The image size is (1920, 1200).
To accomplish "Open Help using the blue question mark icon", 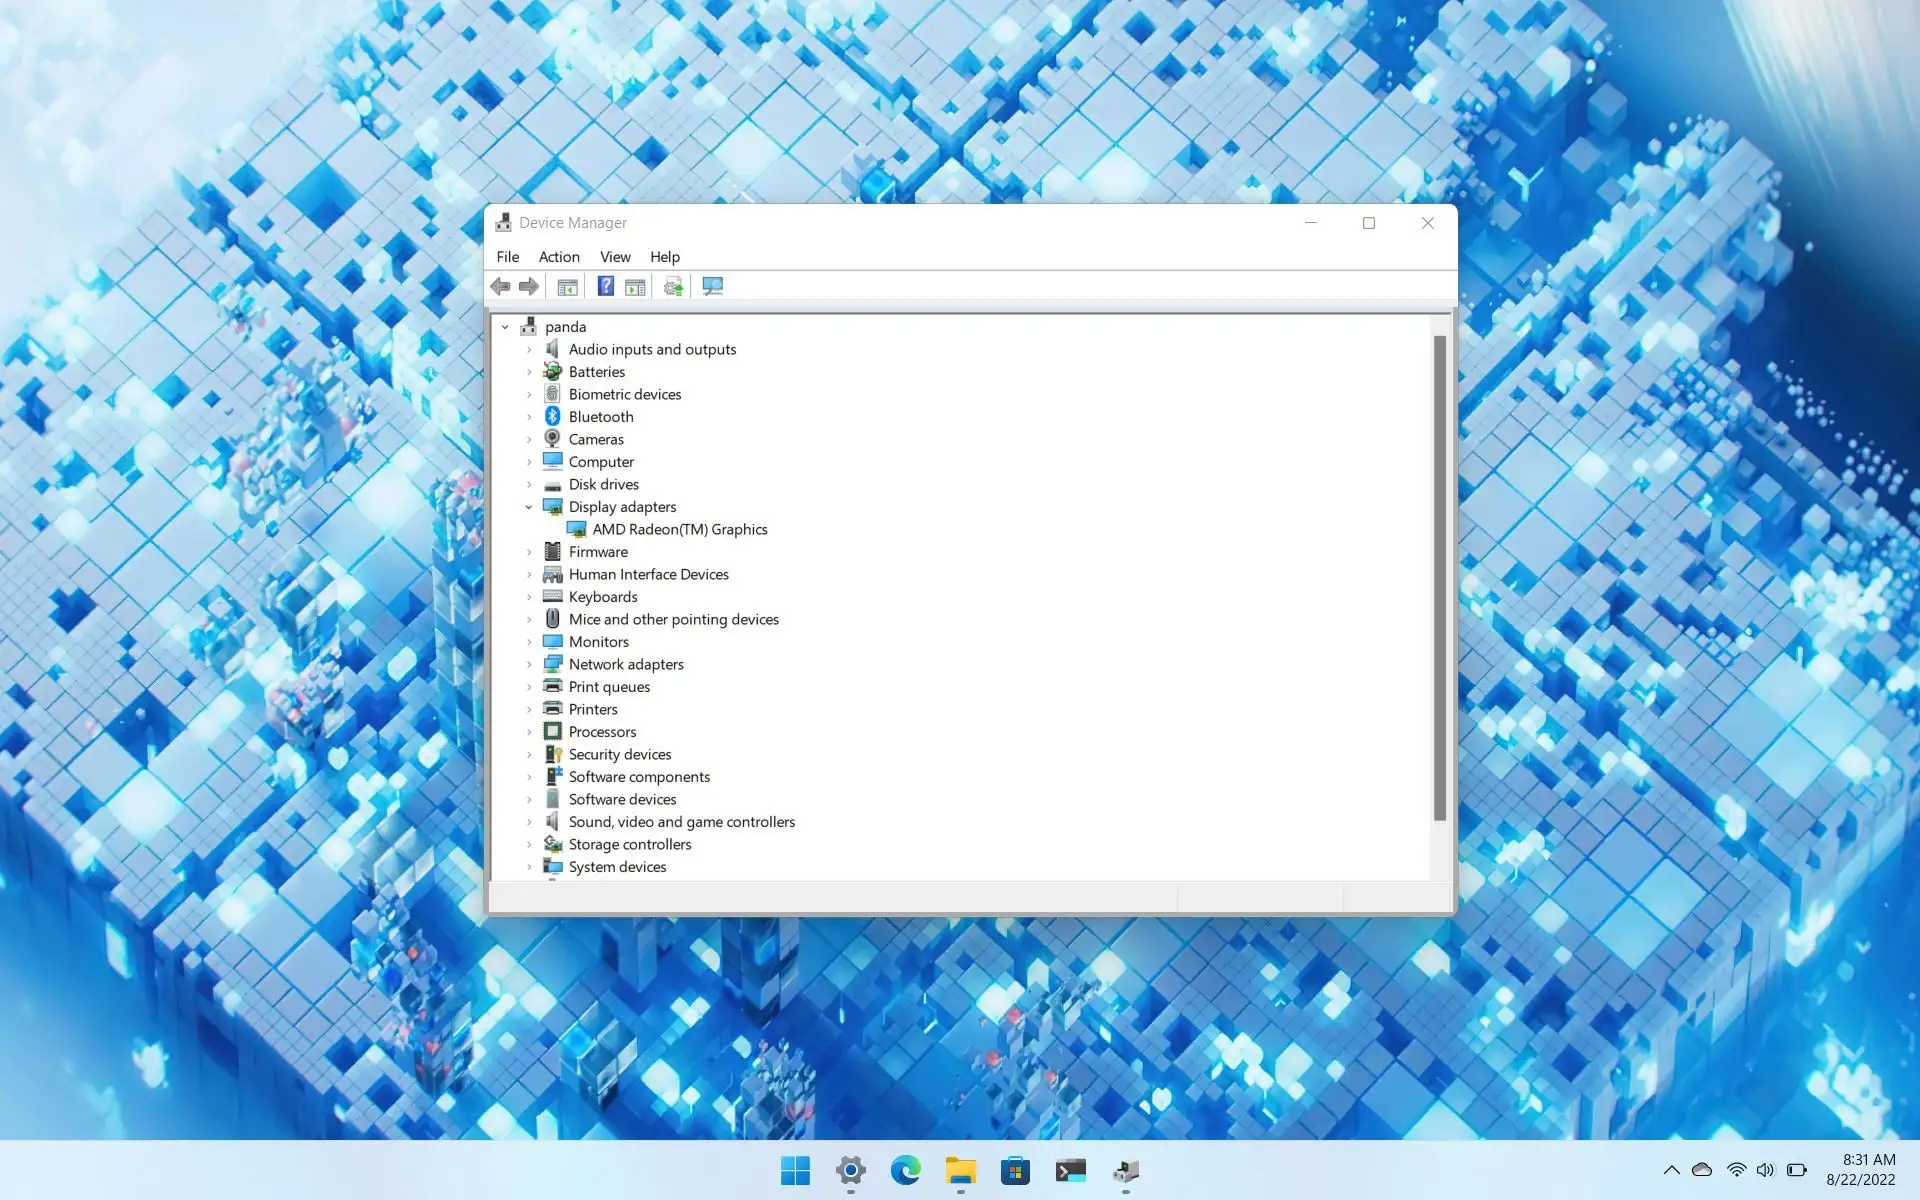I will coord(605,286).
